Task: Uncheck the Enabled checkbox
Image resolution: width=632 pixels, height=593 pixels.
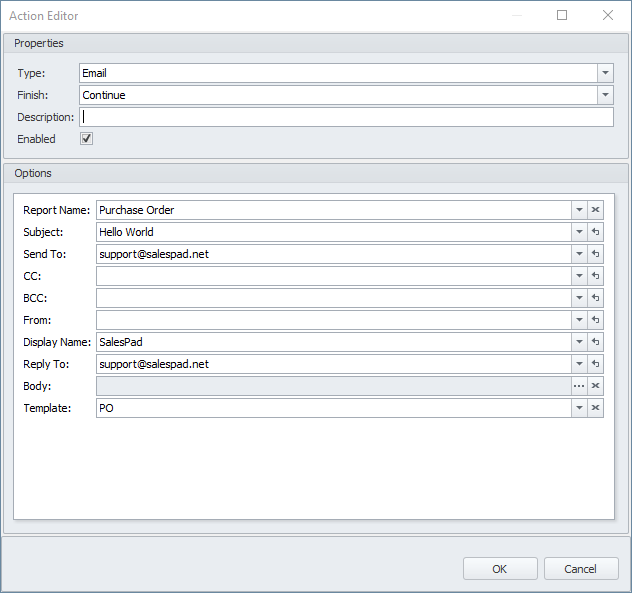Action: click(87, 139)
